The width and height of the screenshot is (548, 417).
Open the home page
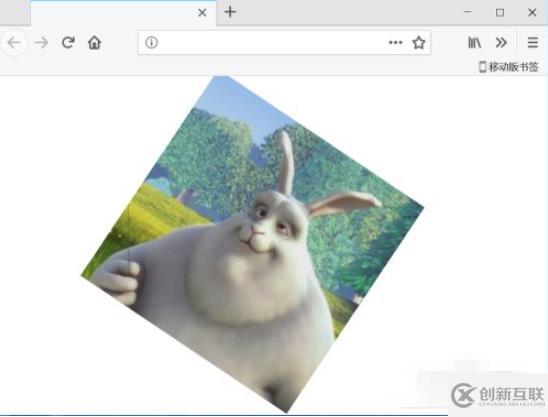point(94,43)
